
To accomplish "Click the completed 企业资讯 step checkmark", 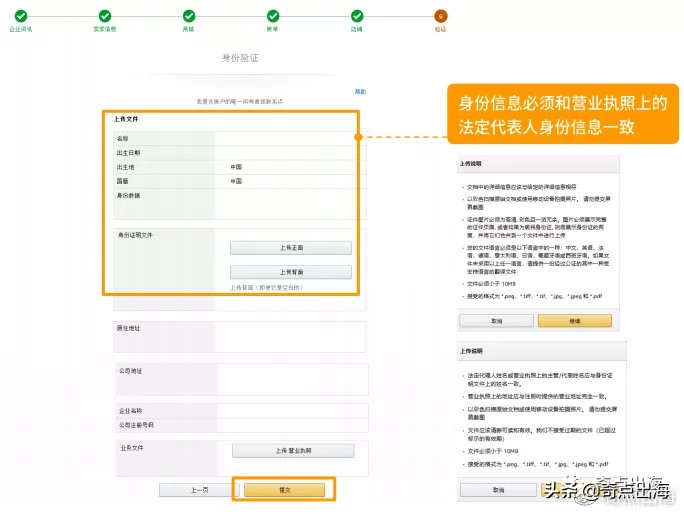I will coord(21,16).
